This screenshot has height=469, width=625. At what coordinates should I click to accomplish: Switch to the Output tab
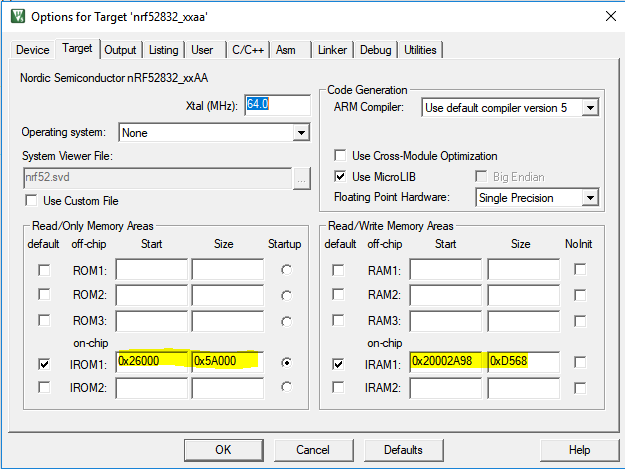(x=120, y=50)
